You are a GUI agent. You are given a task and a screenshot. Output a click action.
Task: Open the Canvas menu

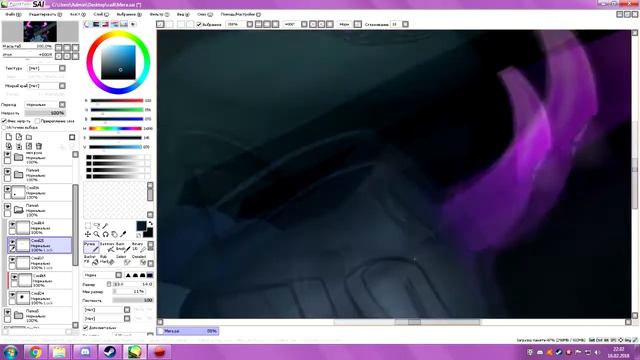pos(78,14)
